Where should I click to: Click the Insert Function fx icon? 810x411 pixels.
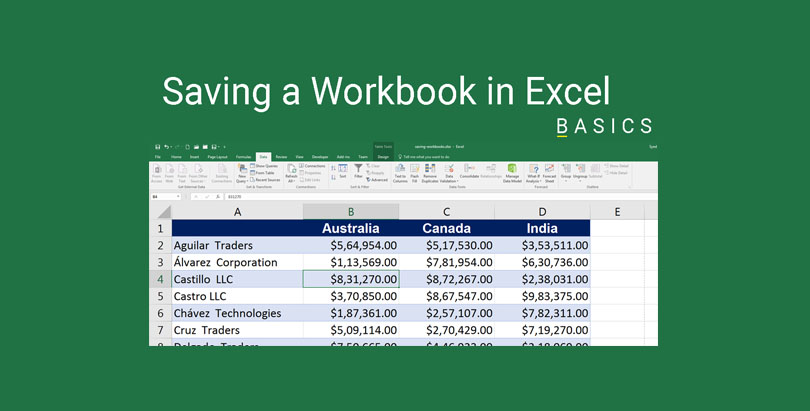(x=218, y=197)
